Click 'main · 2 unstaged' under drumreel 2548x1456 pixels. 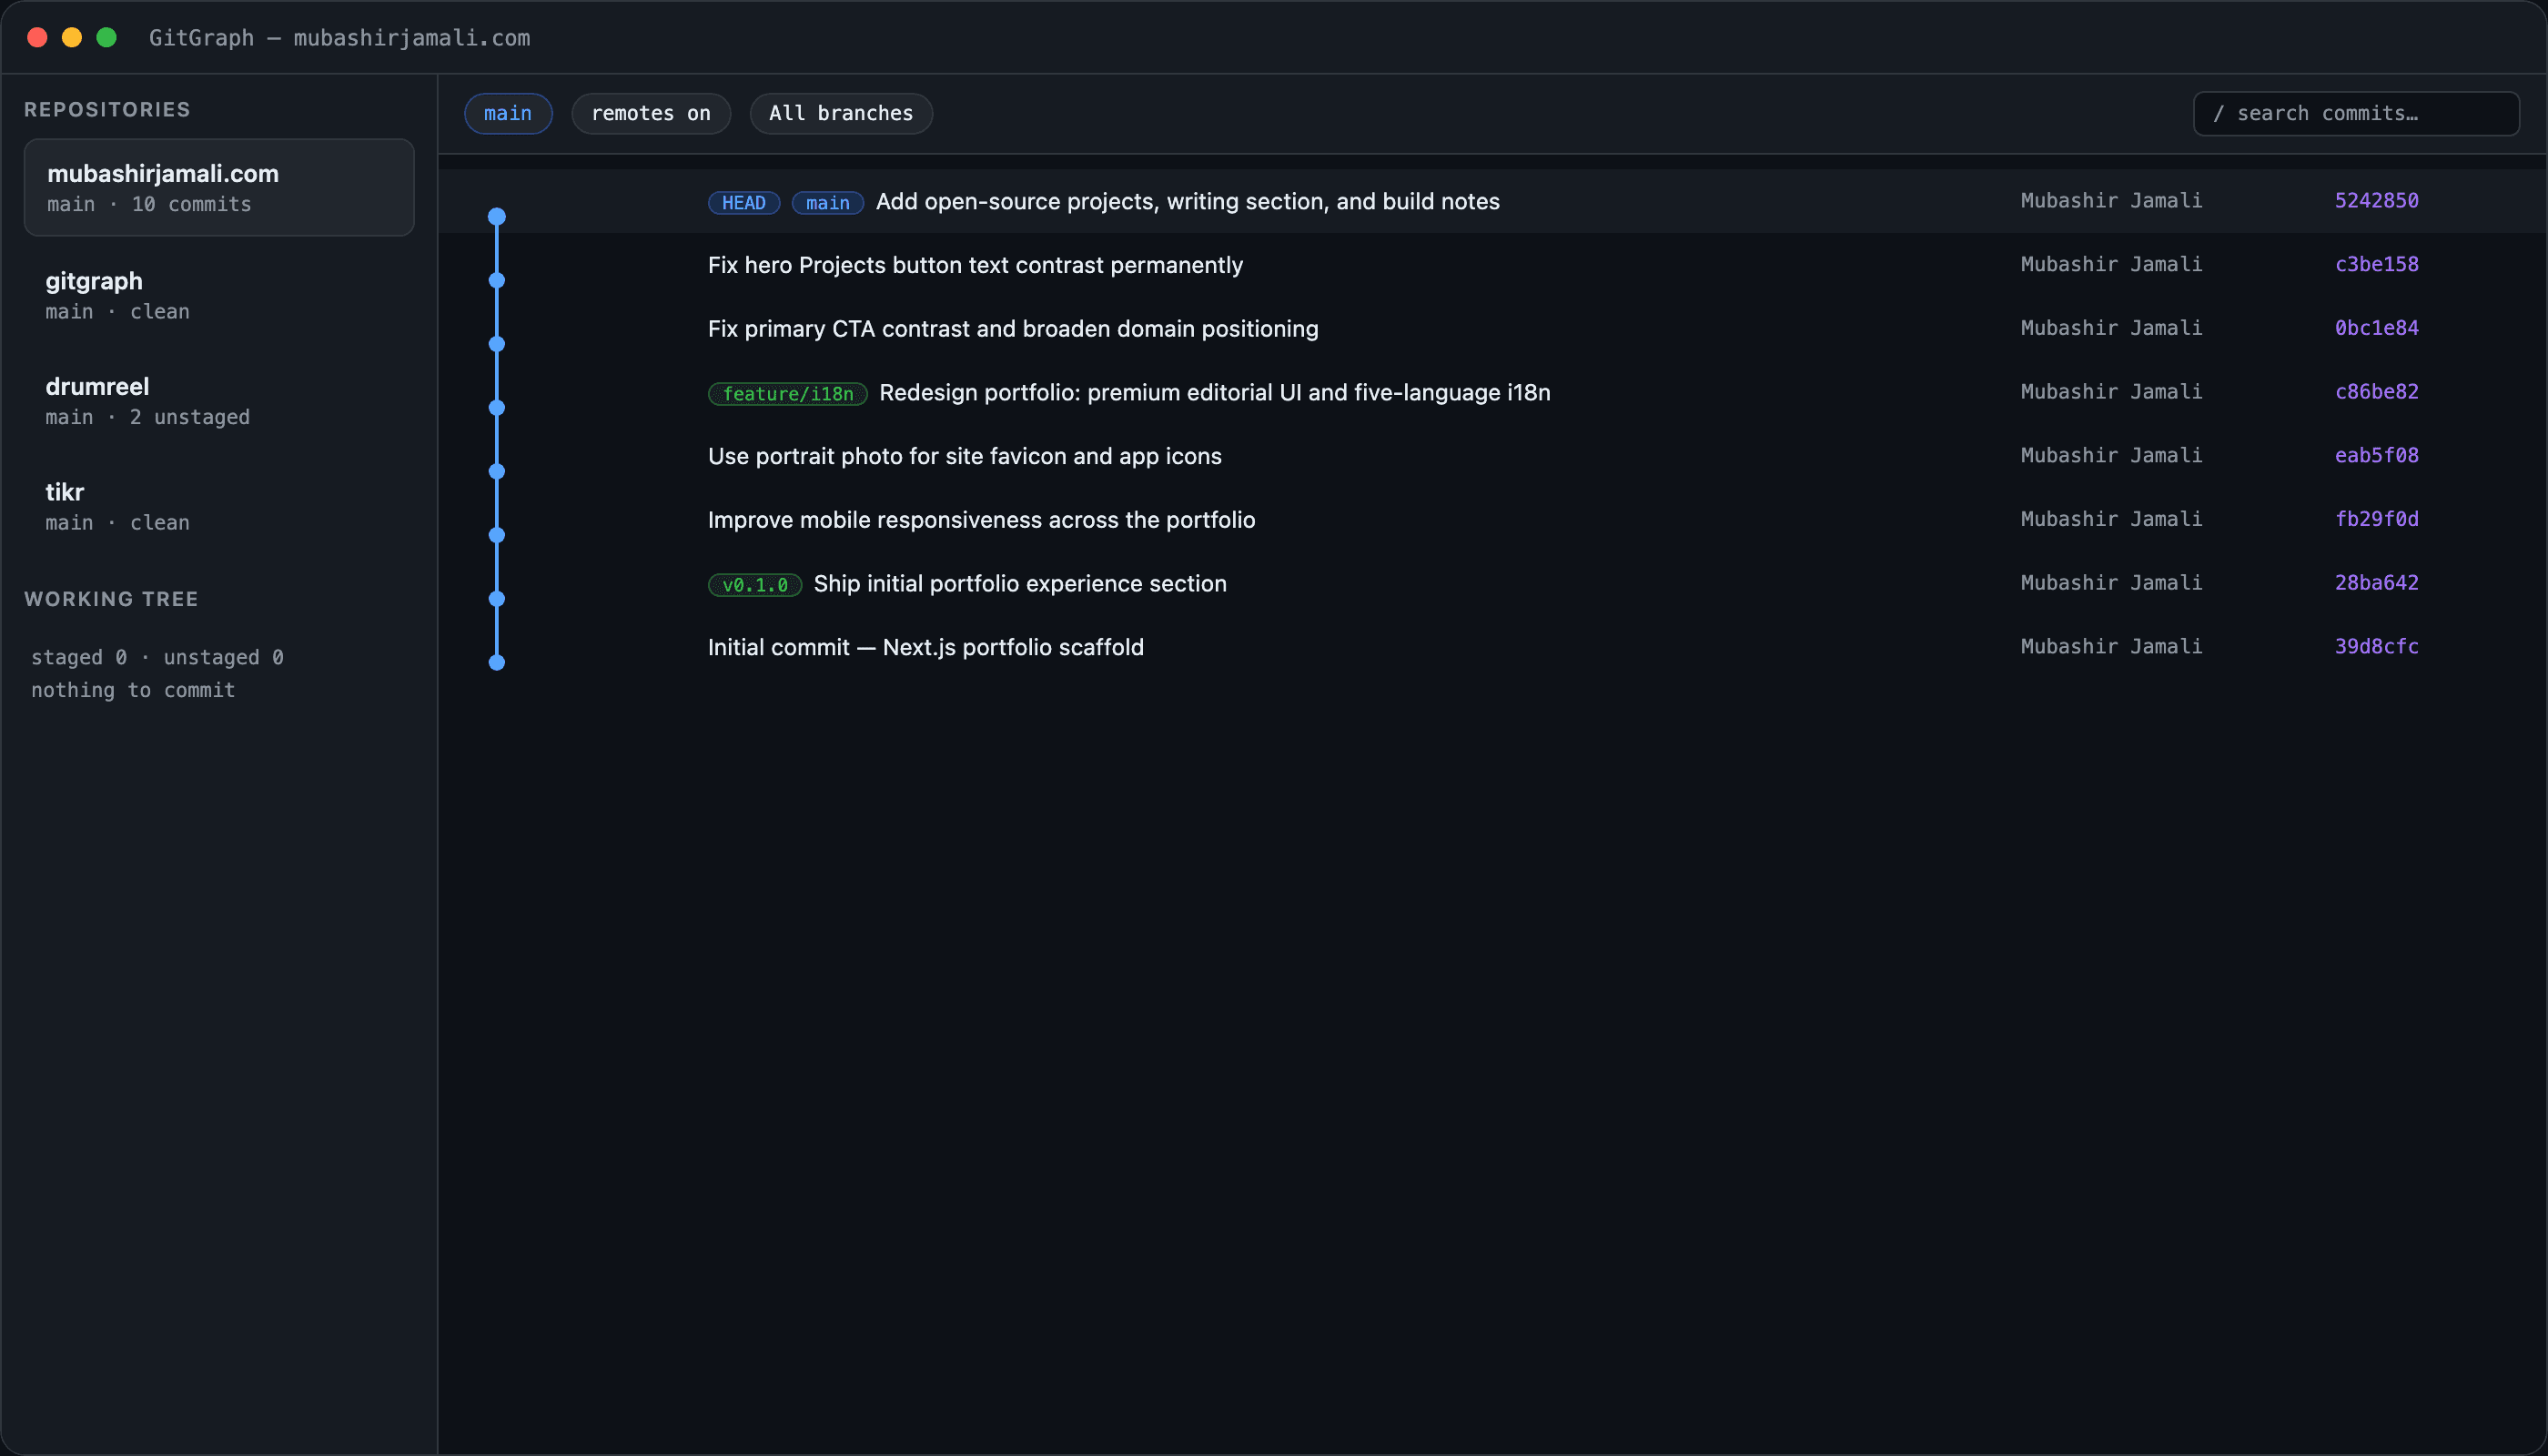[147, 417]
